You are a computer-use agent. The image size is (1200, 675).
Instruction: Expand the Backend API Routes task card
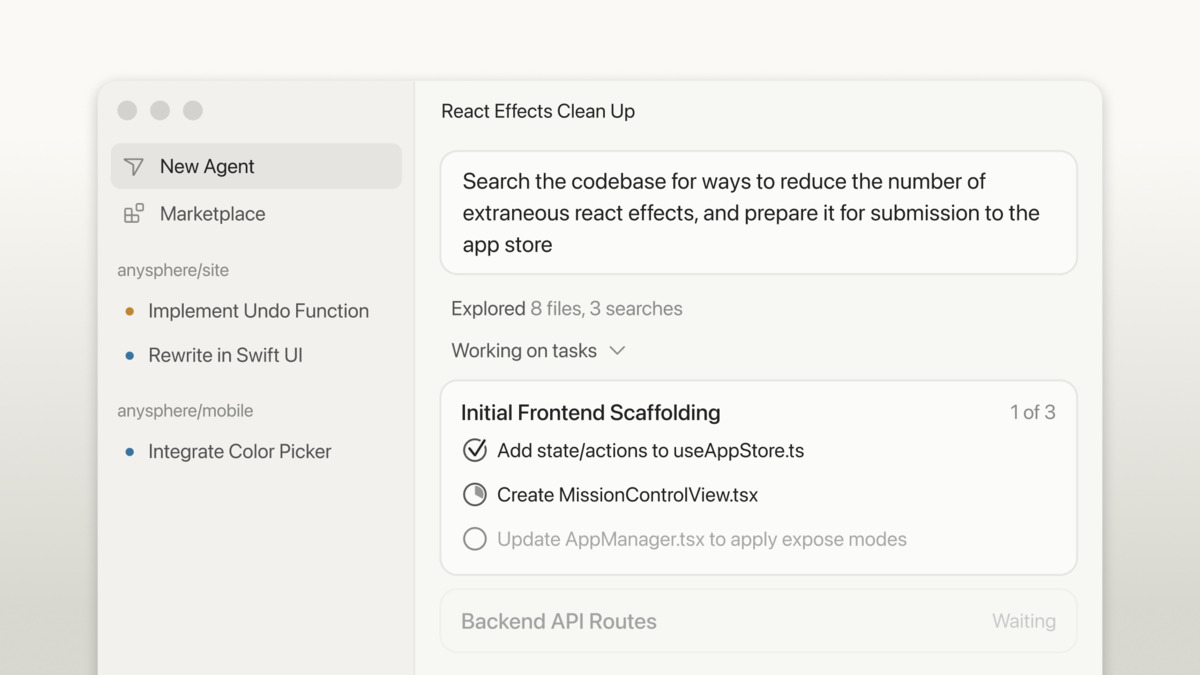click(757, 621)
